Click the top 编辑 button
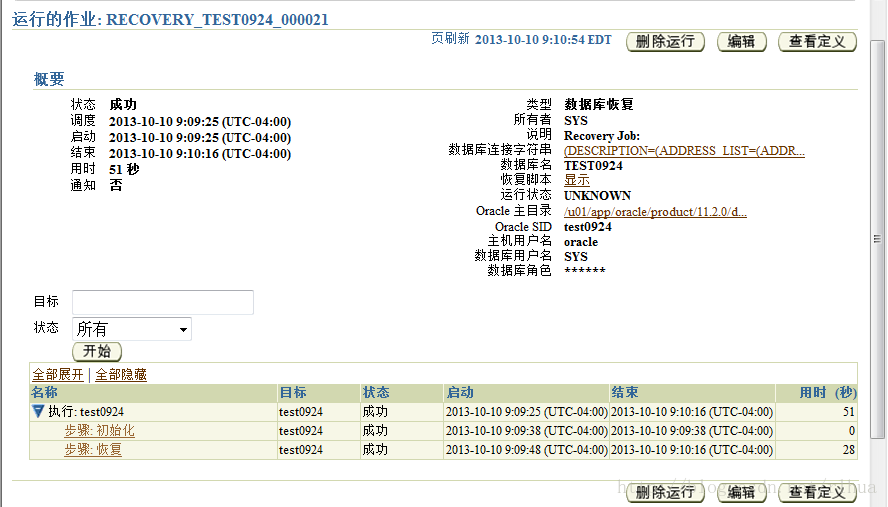 [742, 41]
